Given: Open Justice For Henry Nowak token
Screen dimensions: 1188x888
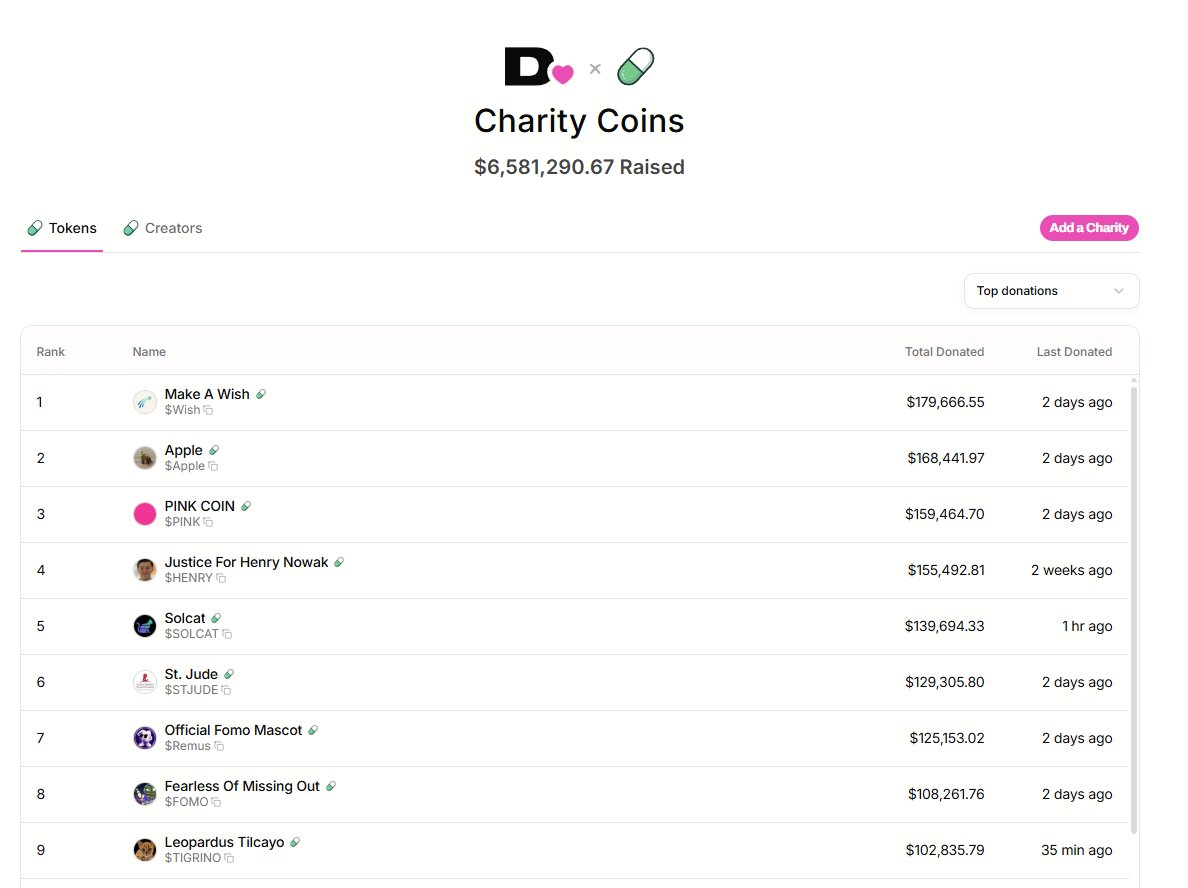Looking at the screenshot, I should pos(246,563).
